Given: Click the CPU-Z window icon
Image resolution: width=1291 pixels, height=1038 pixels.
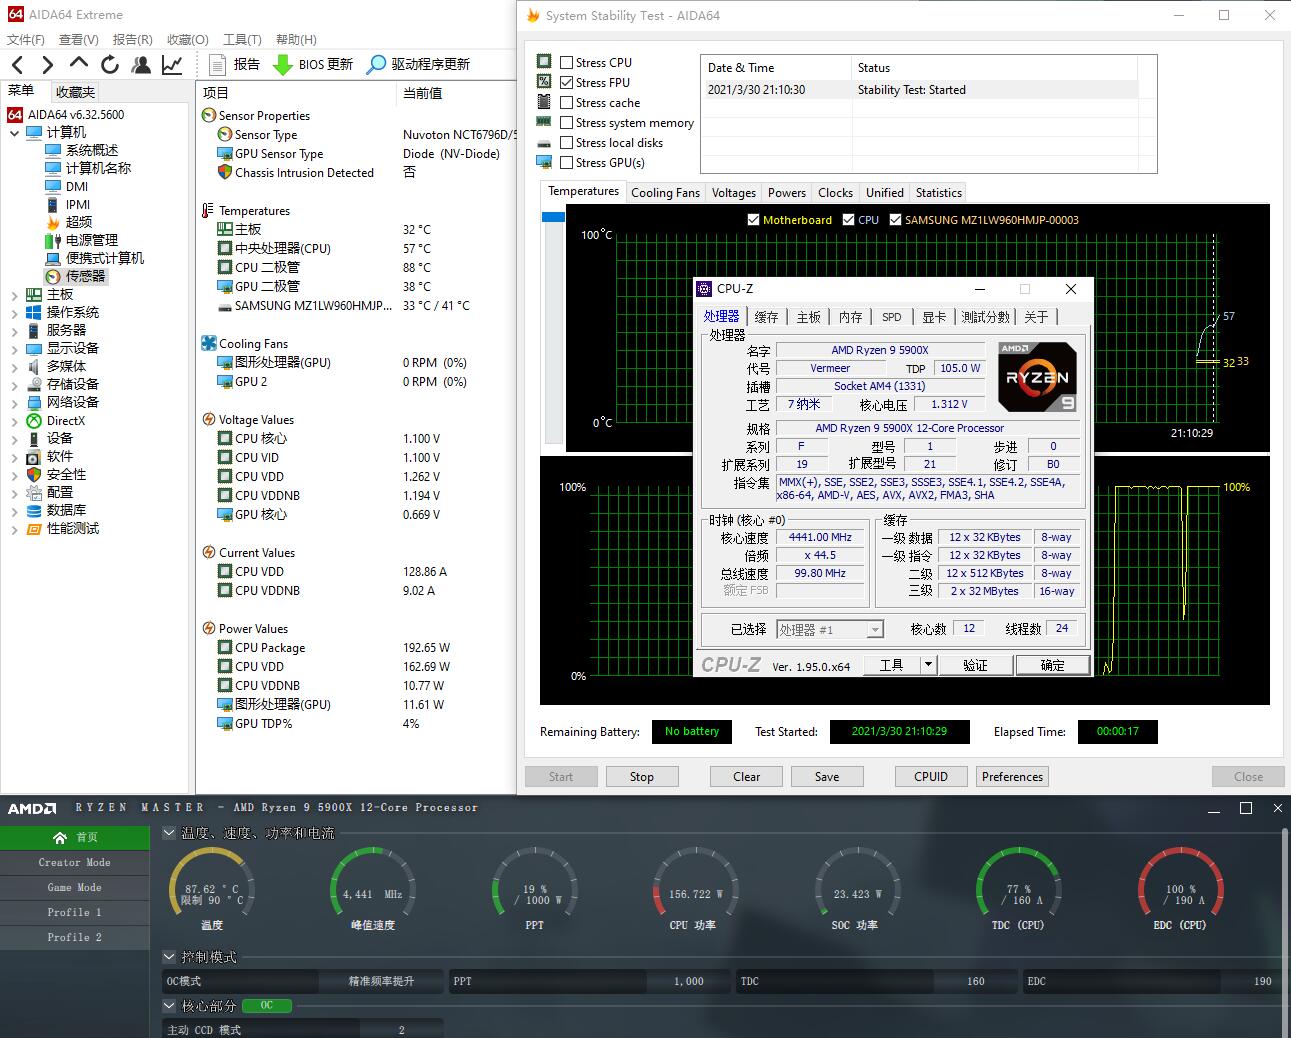Looking at the screenshot, I should click(705, 289).
